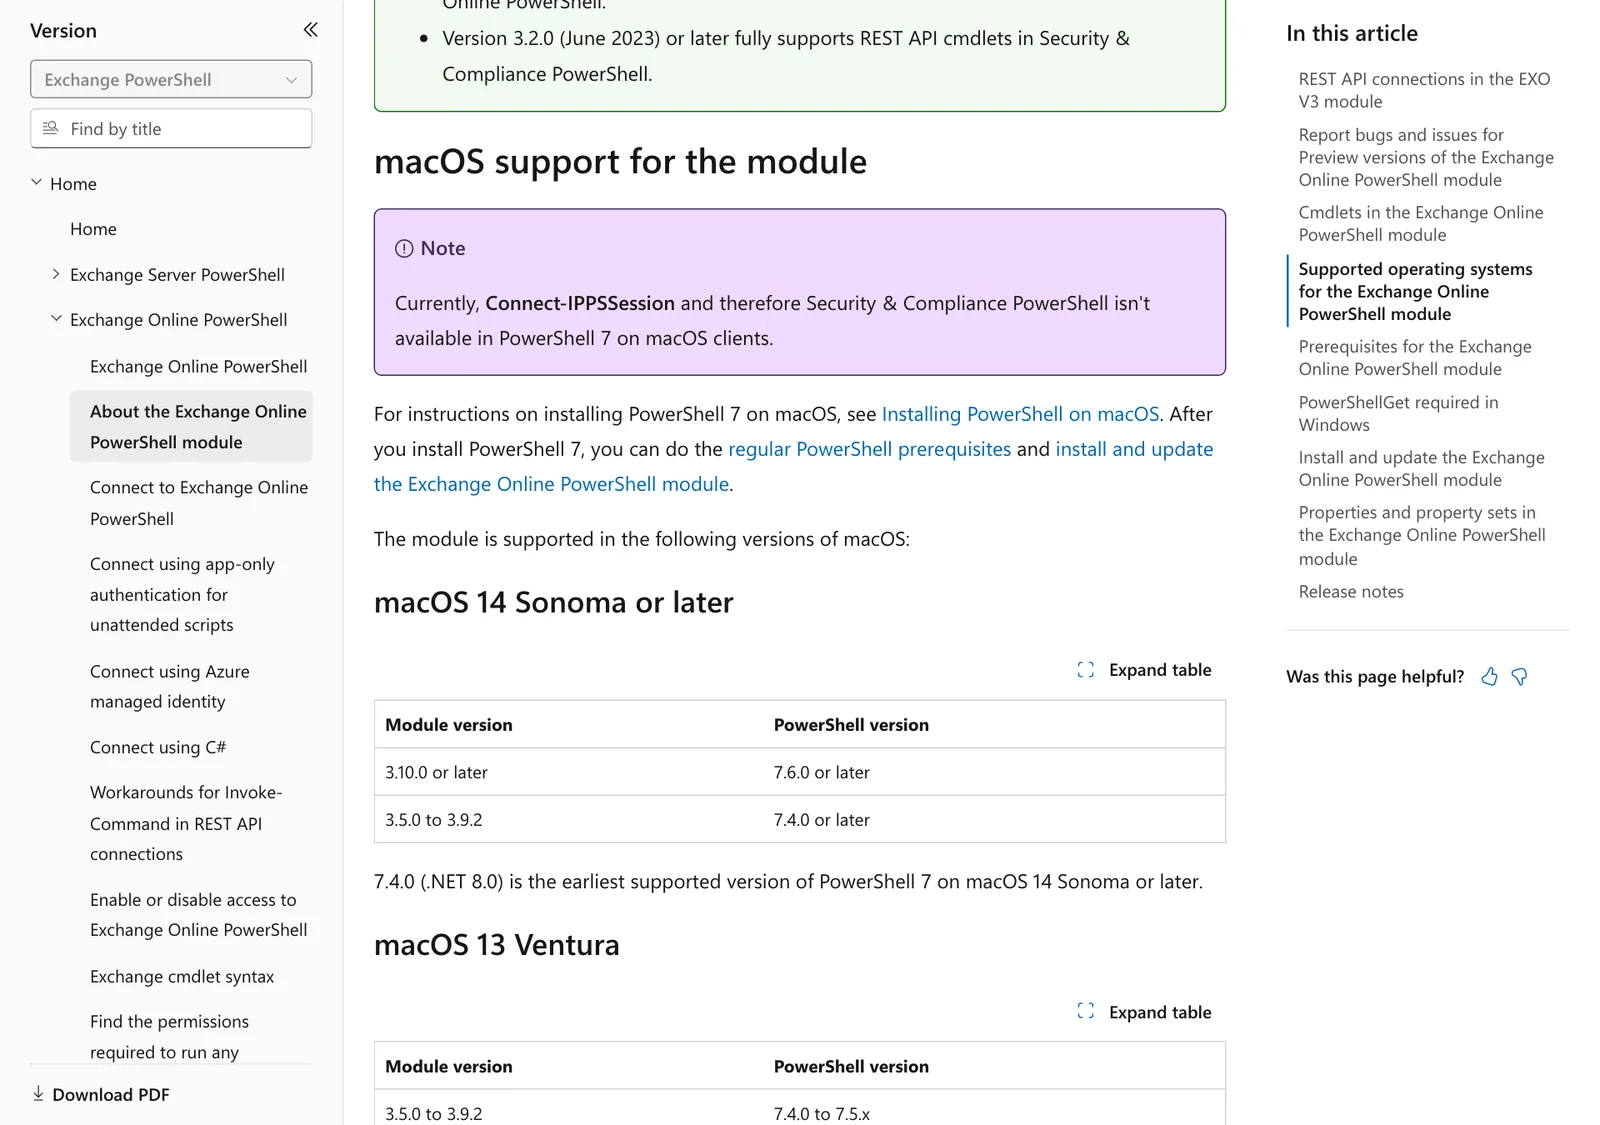Jump to Supported operating systems section
The width and height of the screenshot is (1600, 1125).
click(x=1415, y=291)
